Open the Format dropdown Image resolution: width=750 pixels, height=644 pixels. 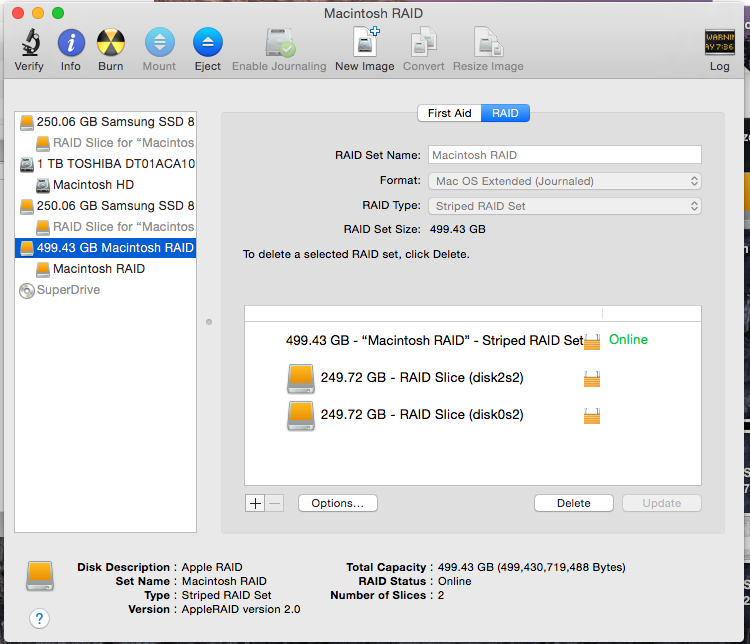point(564,181)
